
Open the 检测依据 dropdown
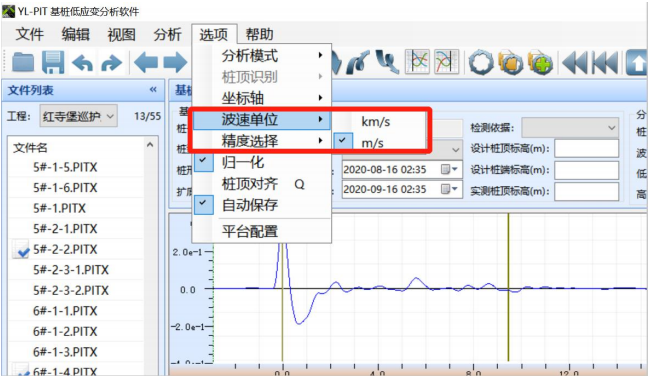[x=570, y=128]
